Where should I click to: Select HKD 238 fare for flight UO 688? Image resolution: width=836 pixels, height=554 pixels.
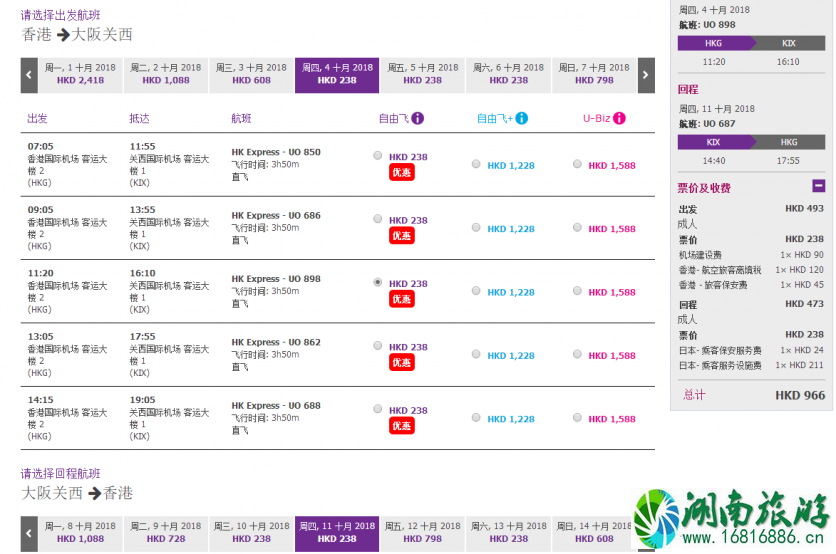click(x=377, y=410)
